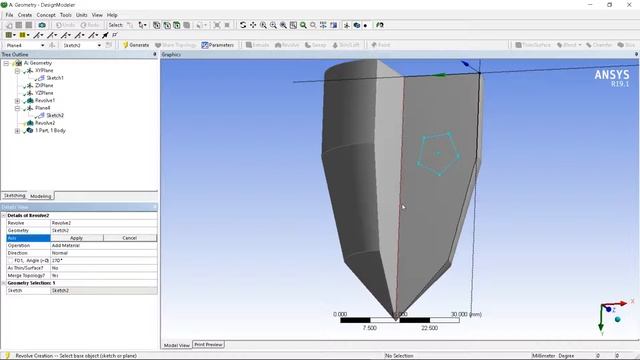
Task: Select Revolve2 in the tree outline
Action: 45,123
